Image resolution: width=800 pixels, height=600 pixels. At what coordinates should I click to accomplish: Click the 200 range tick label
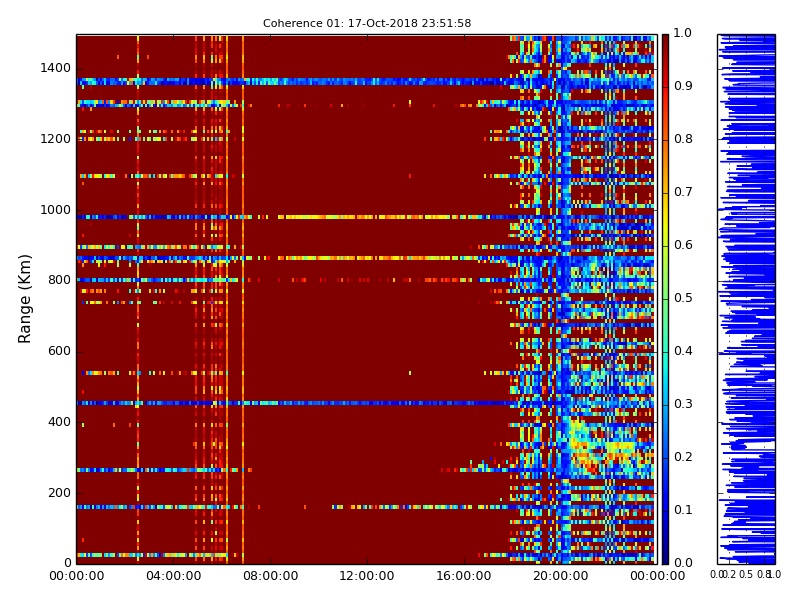[59, 493]
